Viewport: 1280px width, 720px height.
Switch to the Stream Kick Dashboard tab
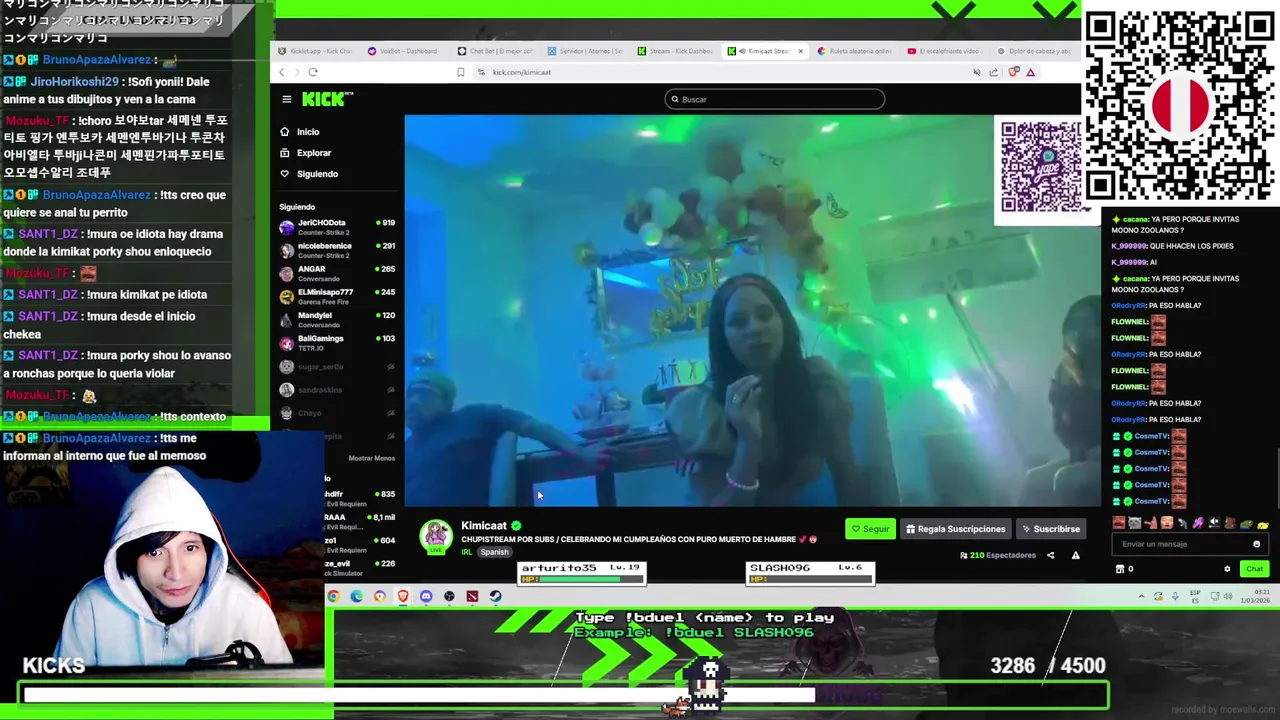coord(676,51)
